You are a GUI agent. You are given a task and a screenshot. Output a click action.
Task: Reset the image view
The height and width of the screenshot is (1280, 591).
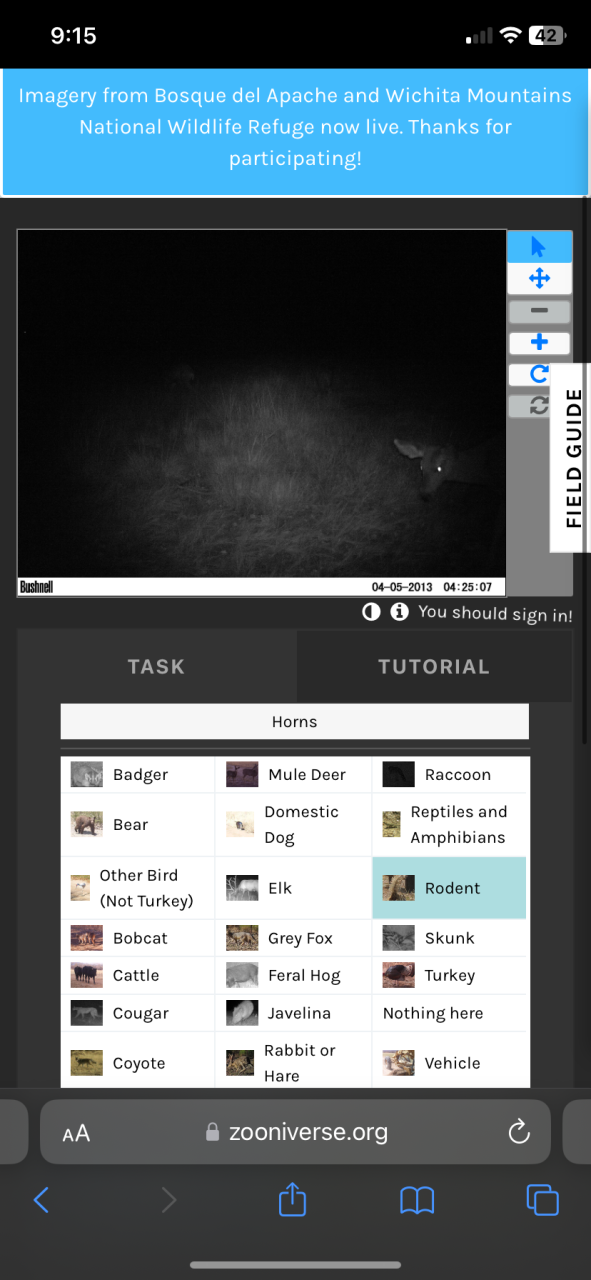(539, 405)
